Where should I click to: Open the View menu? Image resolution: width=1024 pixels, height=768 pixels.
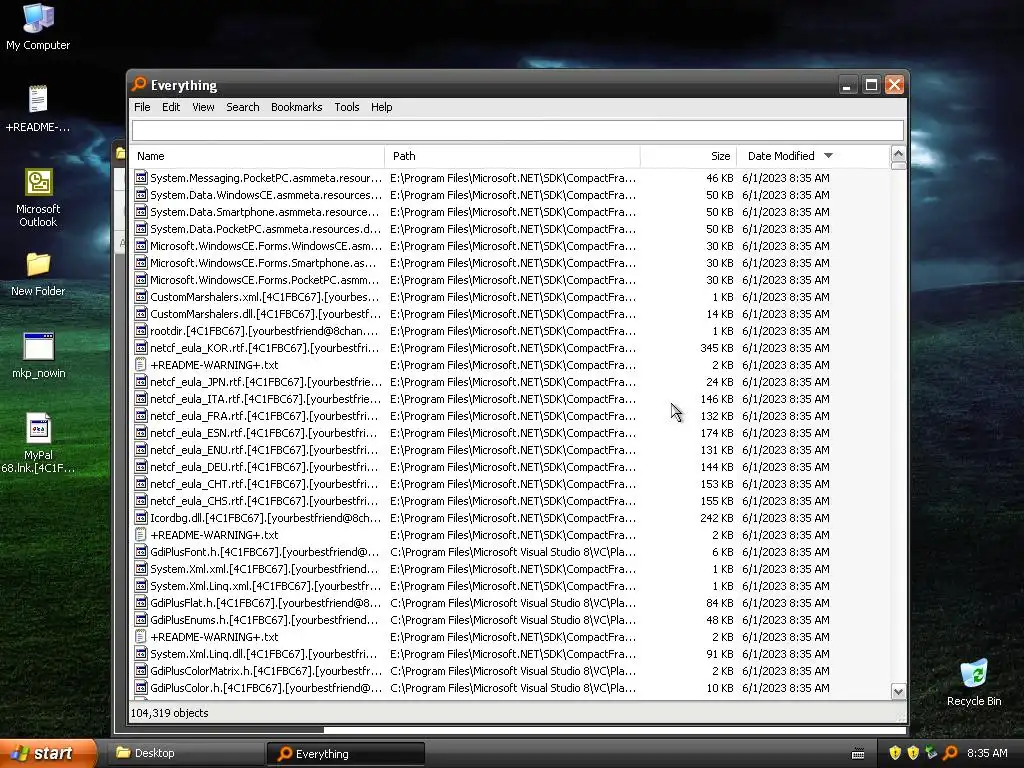(x=203, y=107)
